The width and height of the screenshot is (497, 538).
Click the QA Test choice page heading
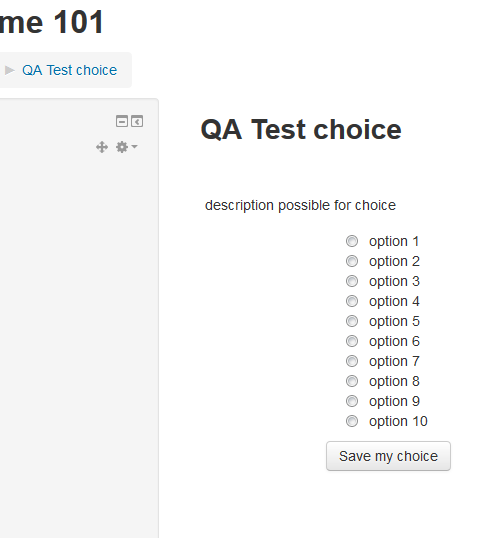pyautogui.click(x=301, y=129)
